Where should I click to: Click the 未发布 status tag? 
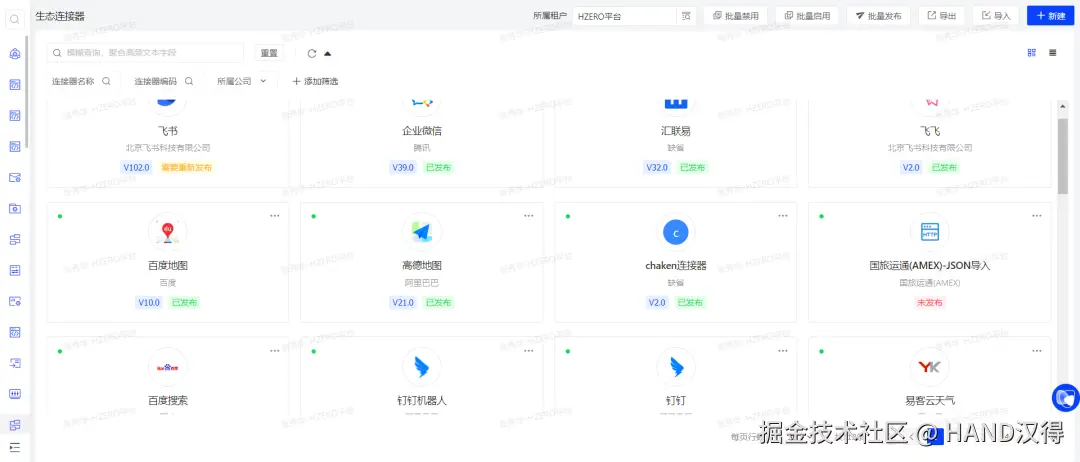tap(929, 302)
